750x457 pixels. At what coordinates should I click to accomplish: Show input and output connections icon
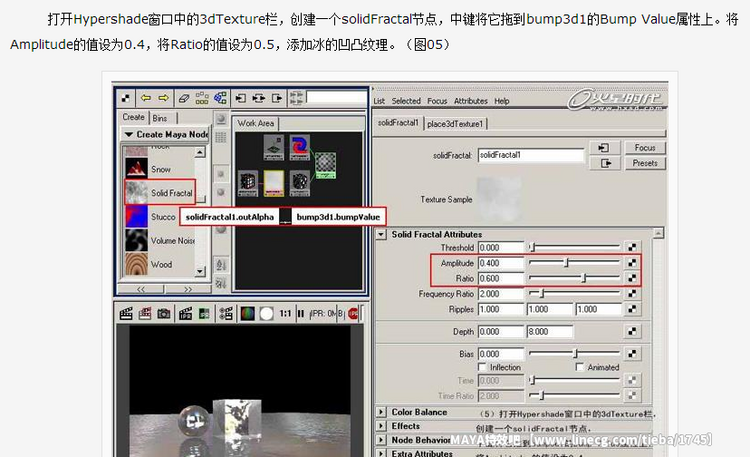tap(259, 98)
